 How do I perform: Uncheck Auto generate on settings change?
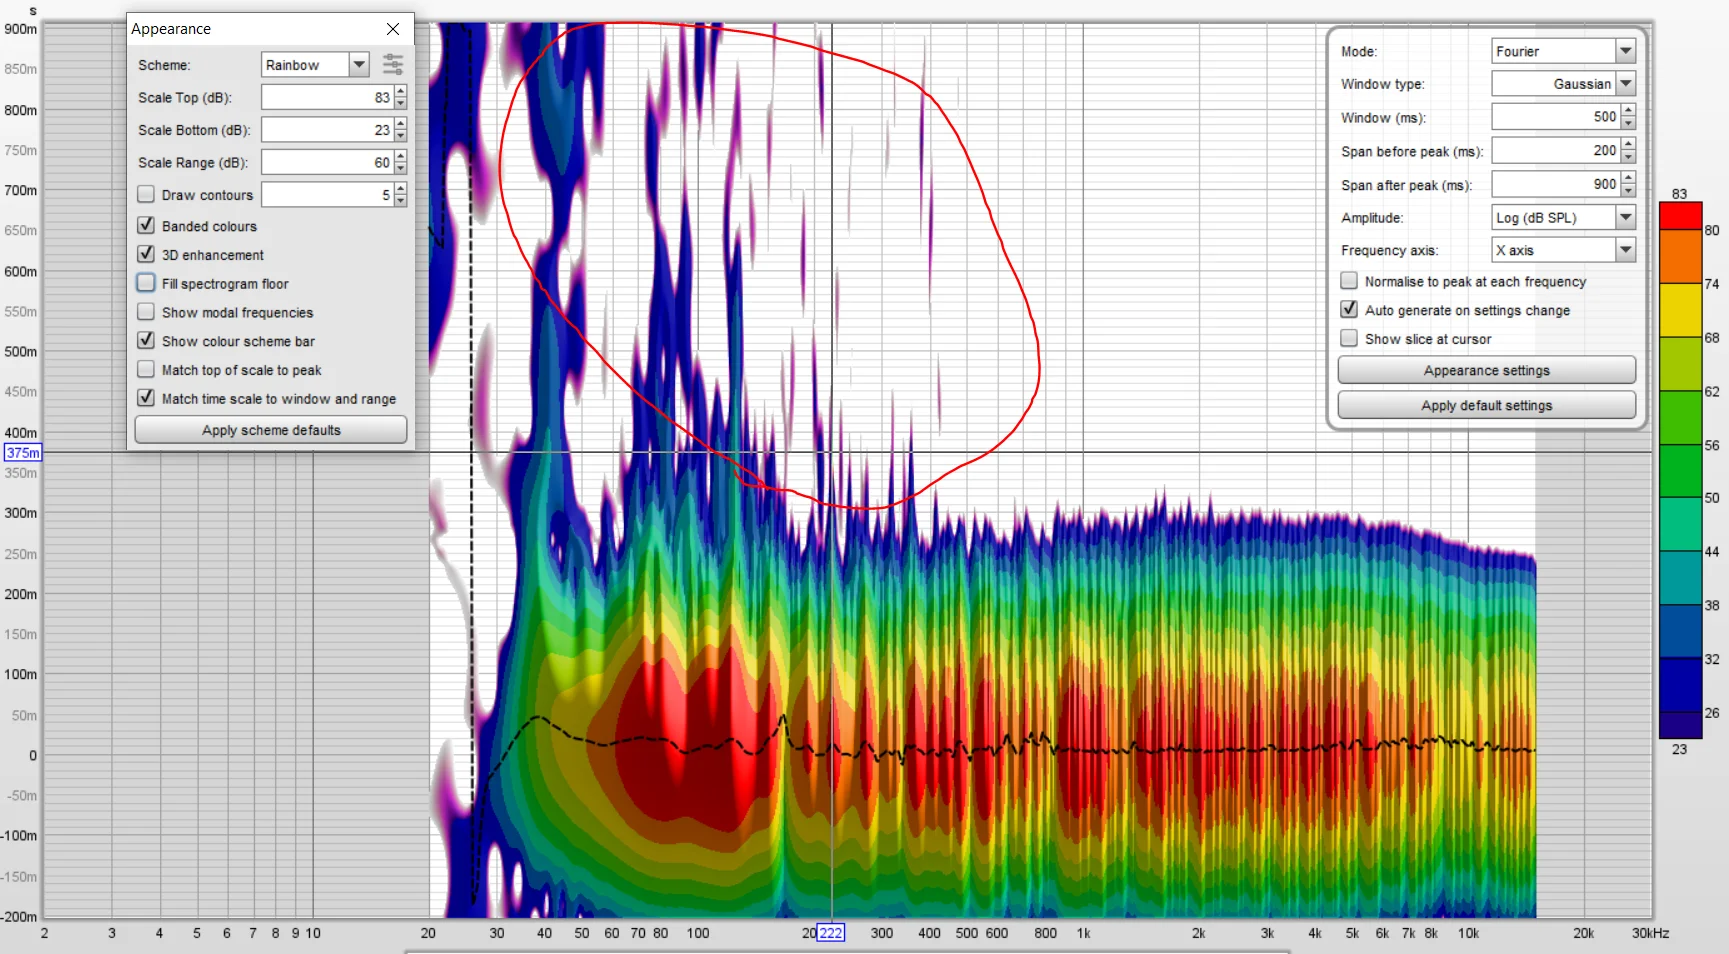(1349, 310)
